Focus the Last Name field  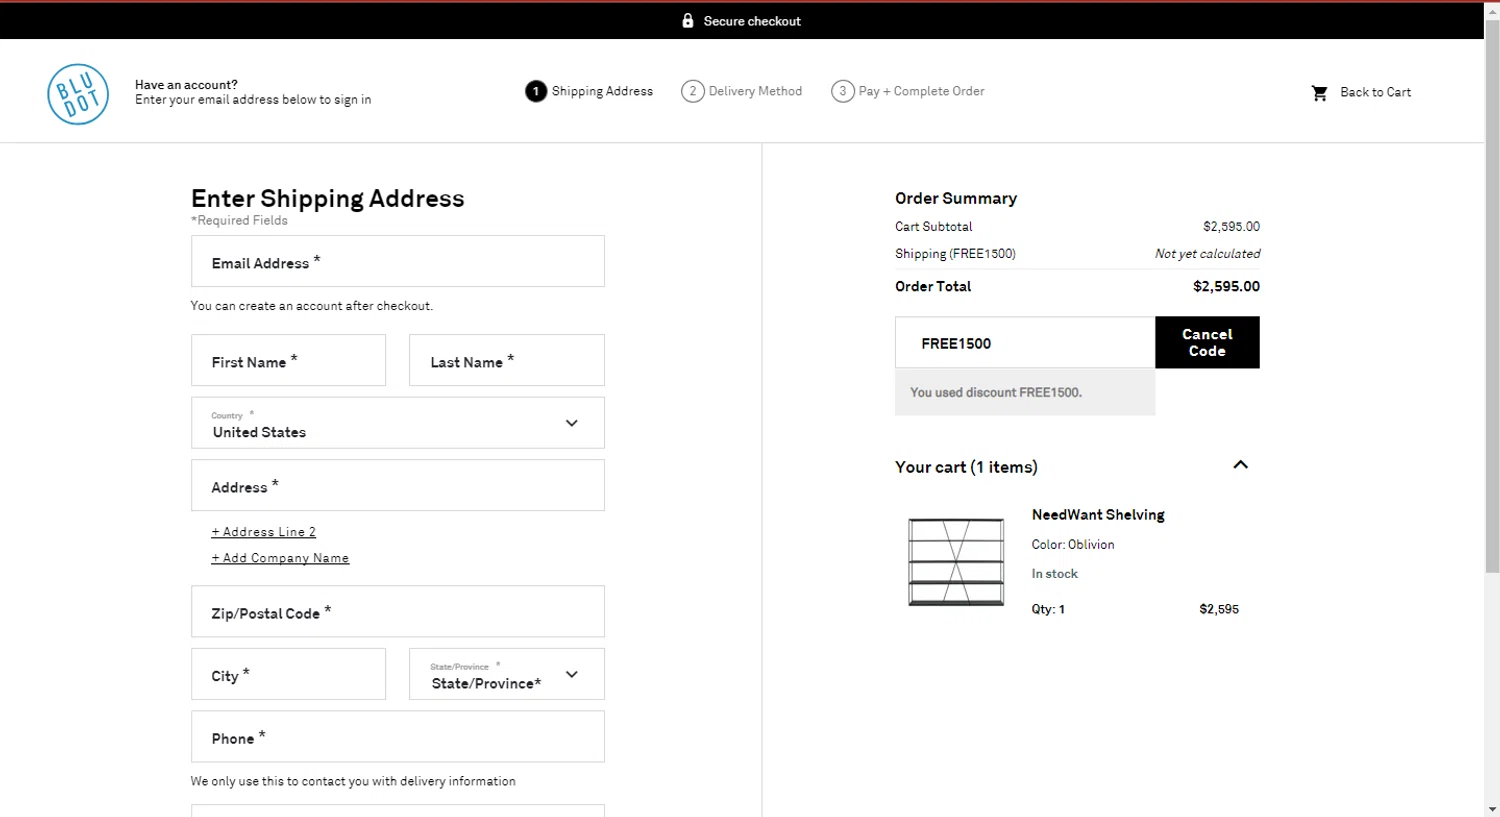pyautogui.click(x=507, y=360)
